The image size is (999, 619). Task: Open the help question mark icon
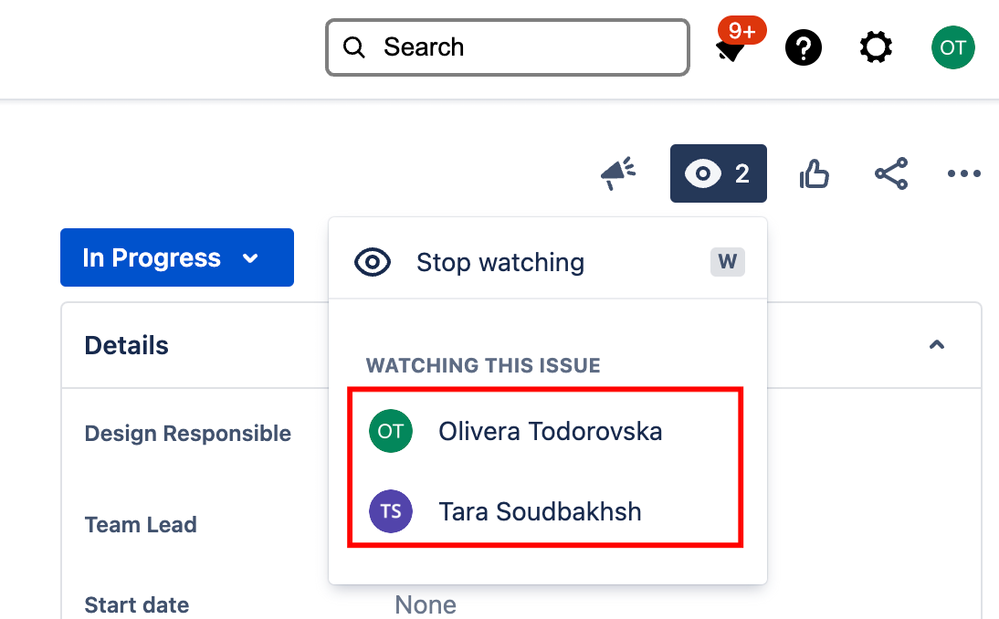click(x=803, y=48)
